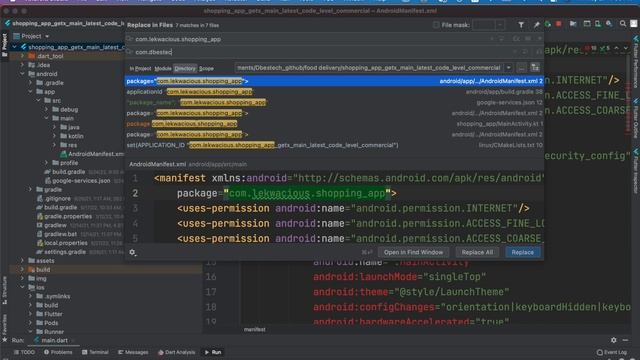Minimize the run panel with hide icon
The image size is (640, 360).
coord(625,340)
